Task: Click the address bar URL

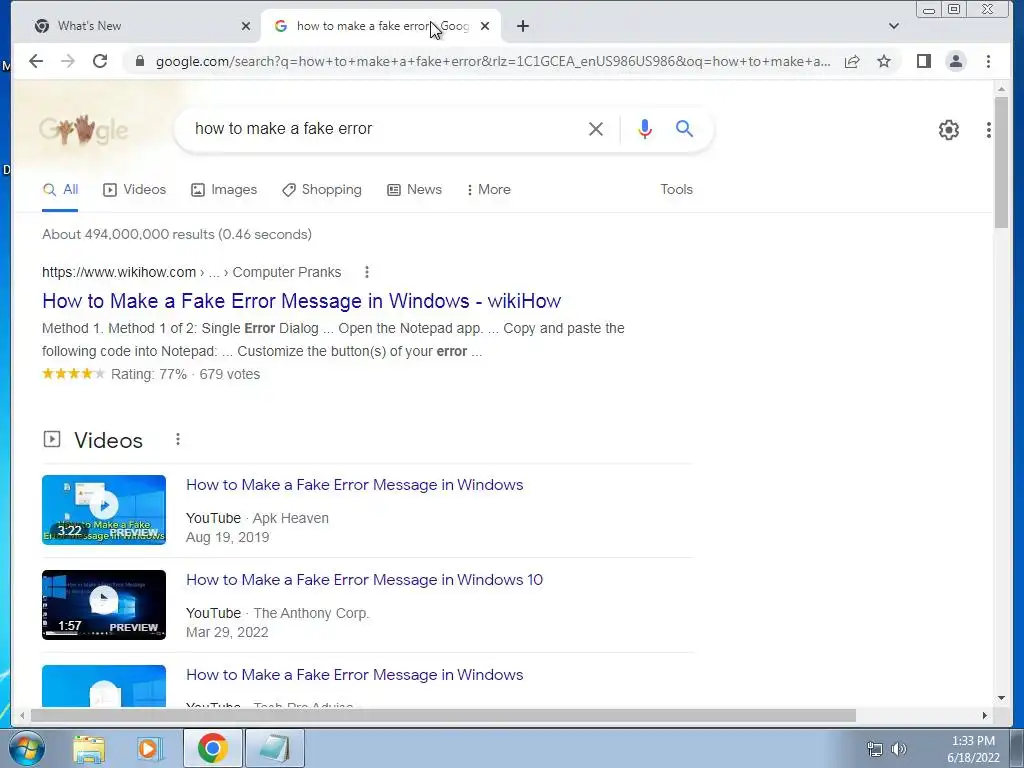Action: pyautogui.click(x=493, y=61)
